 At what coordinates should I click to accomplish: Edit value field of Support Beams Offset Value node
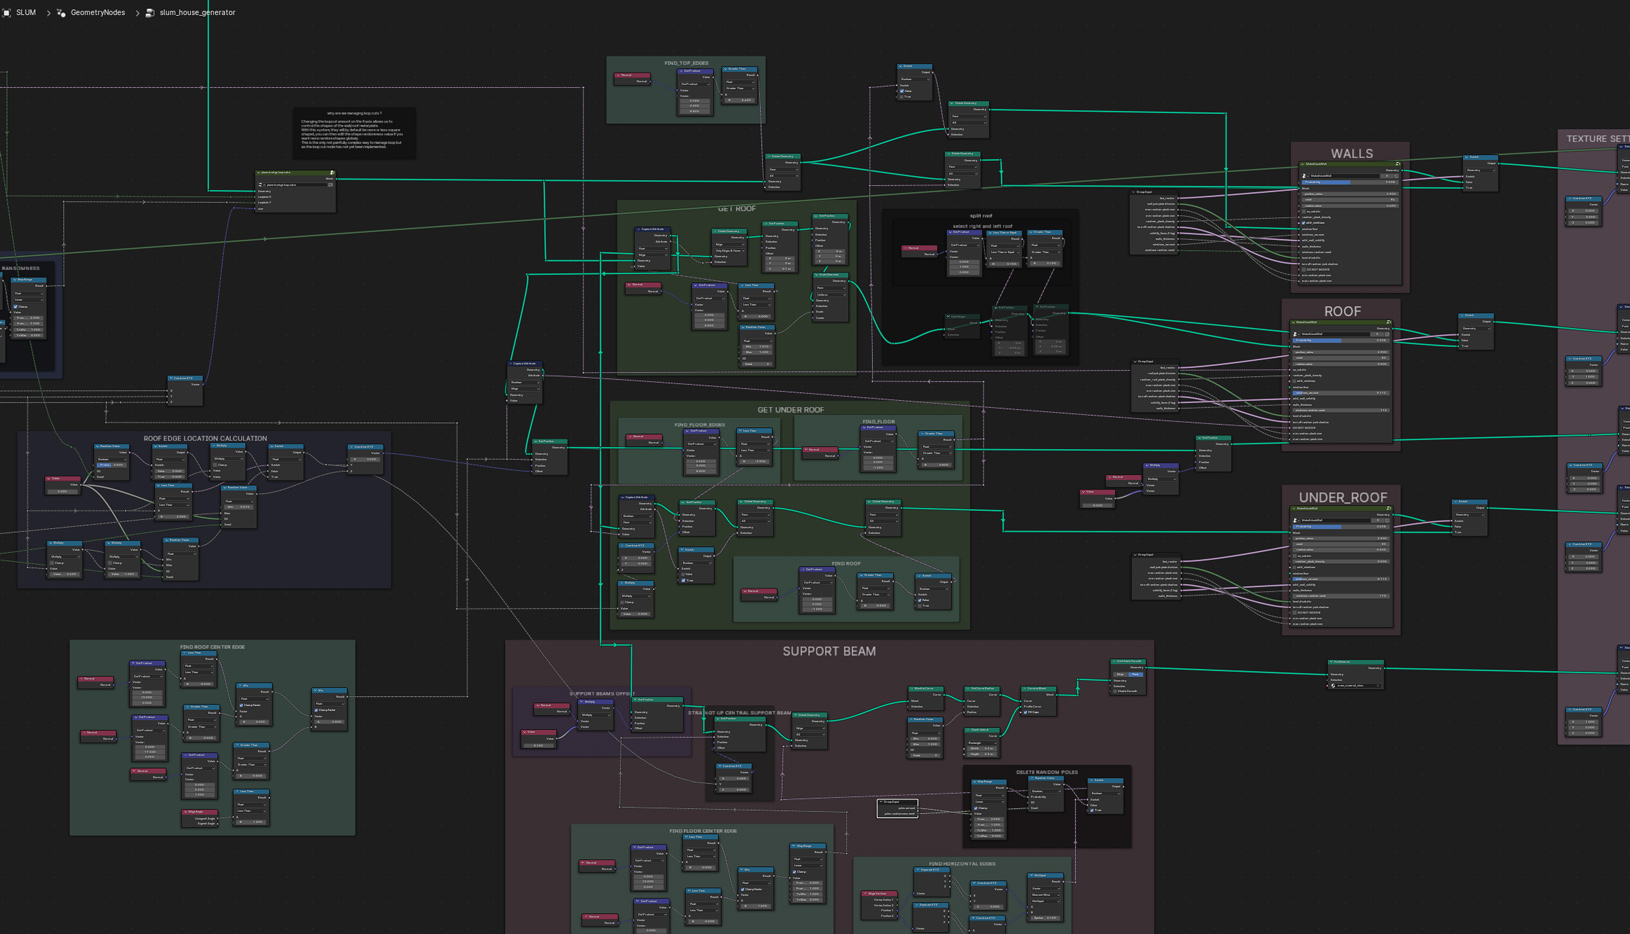coord(538,745)
